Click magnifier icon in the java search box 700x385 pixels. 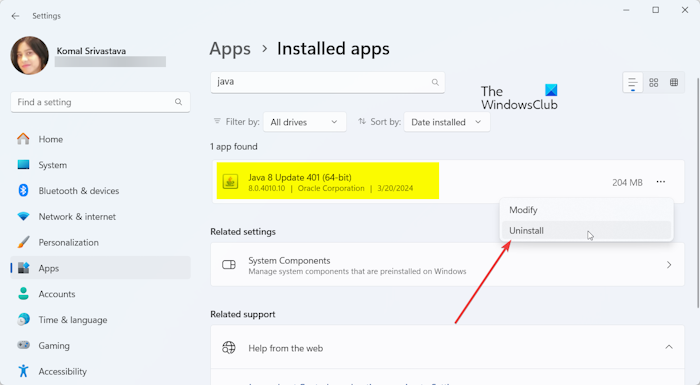click(x=435, y=82)
